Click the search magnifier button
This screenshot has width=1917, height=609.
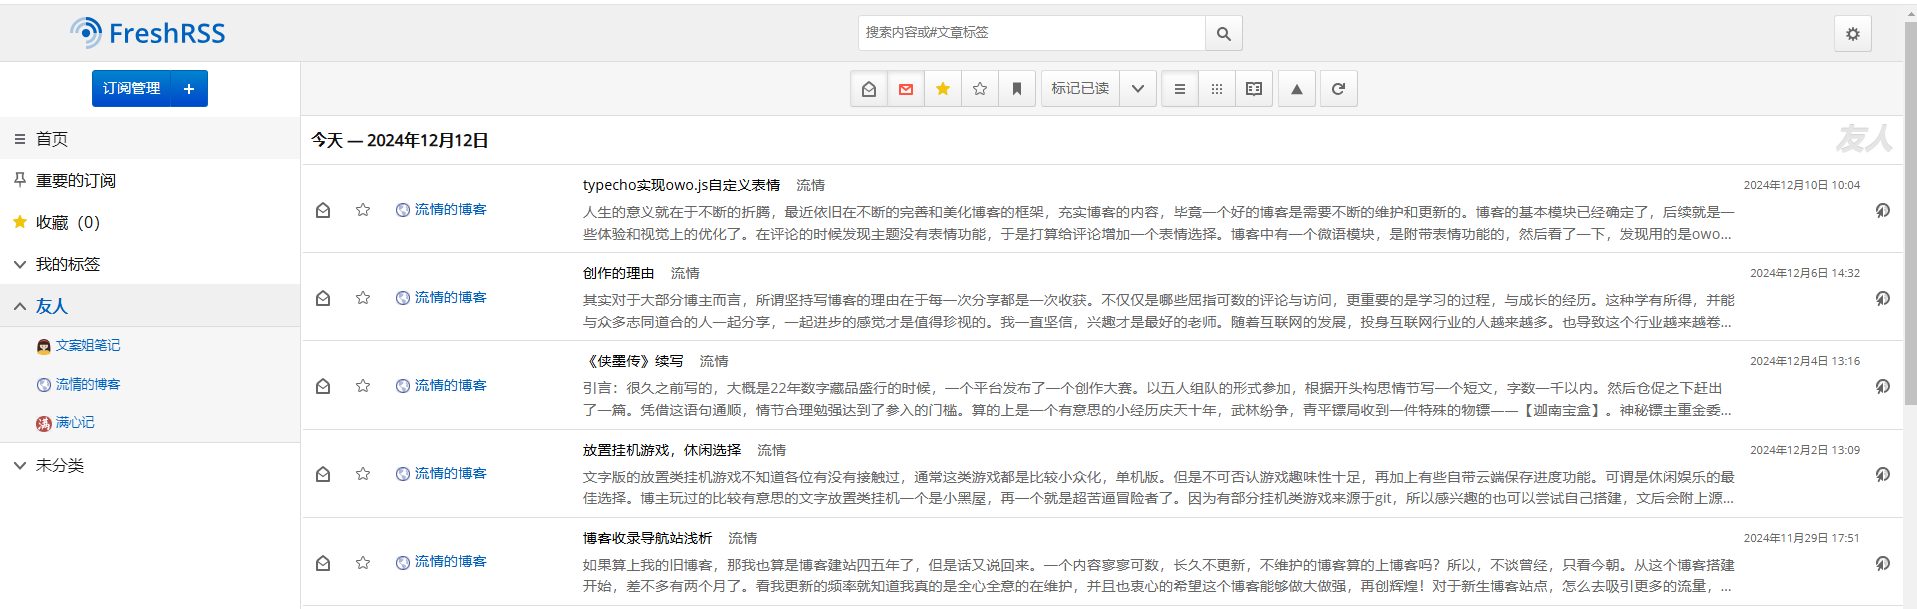pos(1223,33)
